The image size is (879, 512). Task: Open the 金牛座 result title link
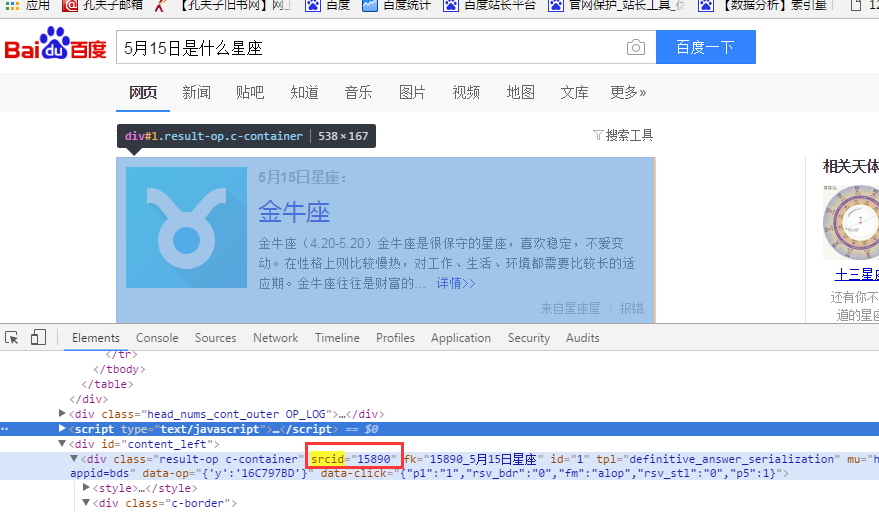[294, 211]
